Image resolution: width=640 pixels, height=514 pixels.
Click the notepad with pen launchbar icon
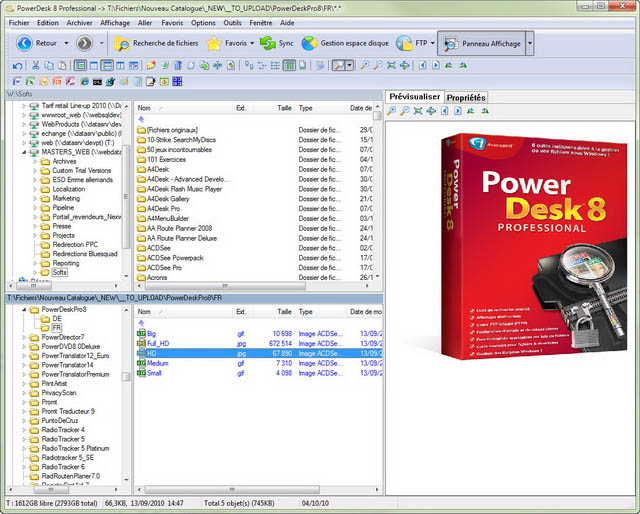151,82
